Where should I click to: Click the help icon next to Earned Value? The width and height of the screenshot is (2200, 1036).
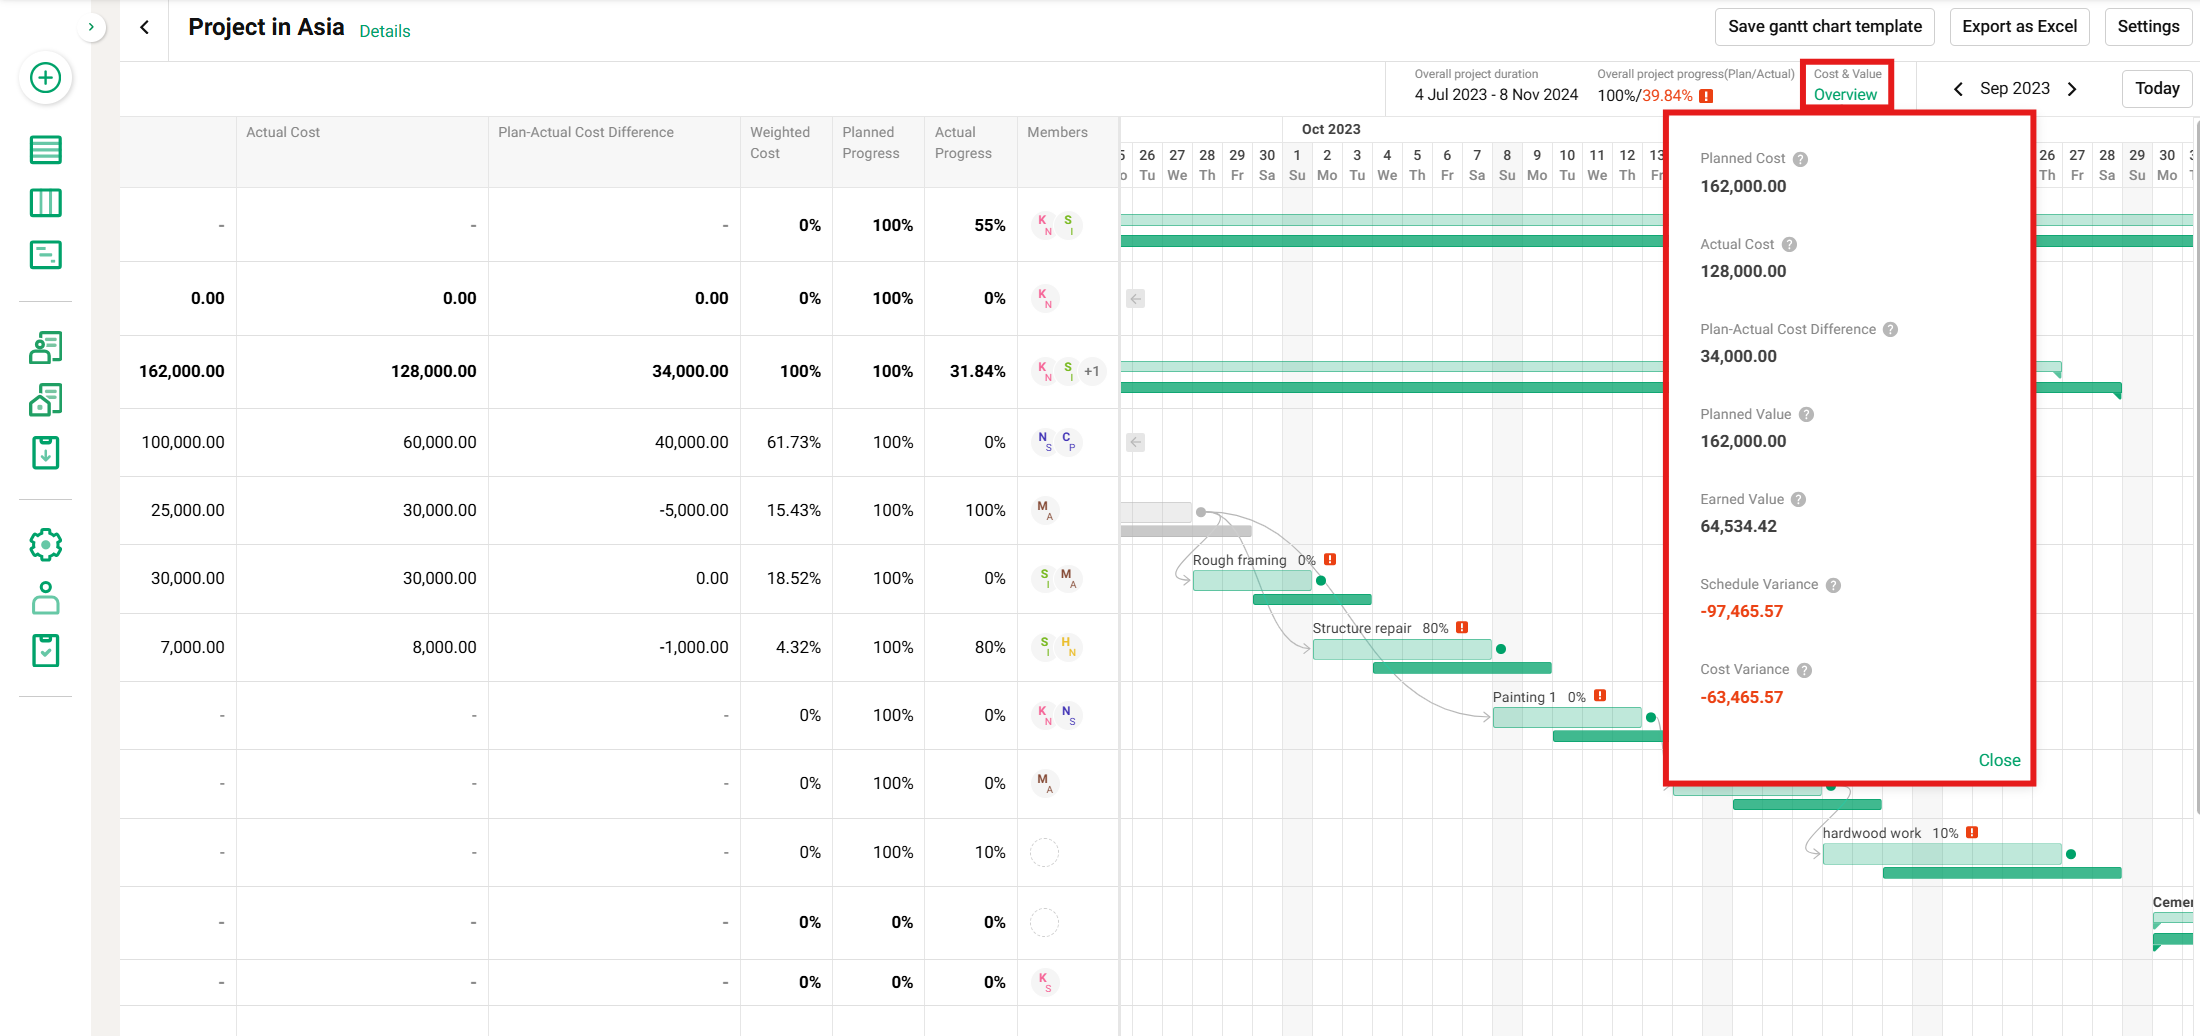pos(1798,500)
